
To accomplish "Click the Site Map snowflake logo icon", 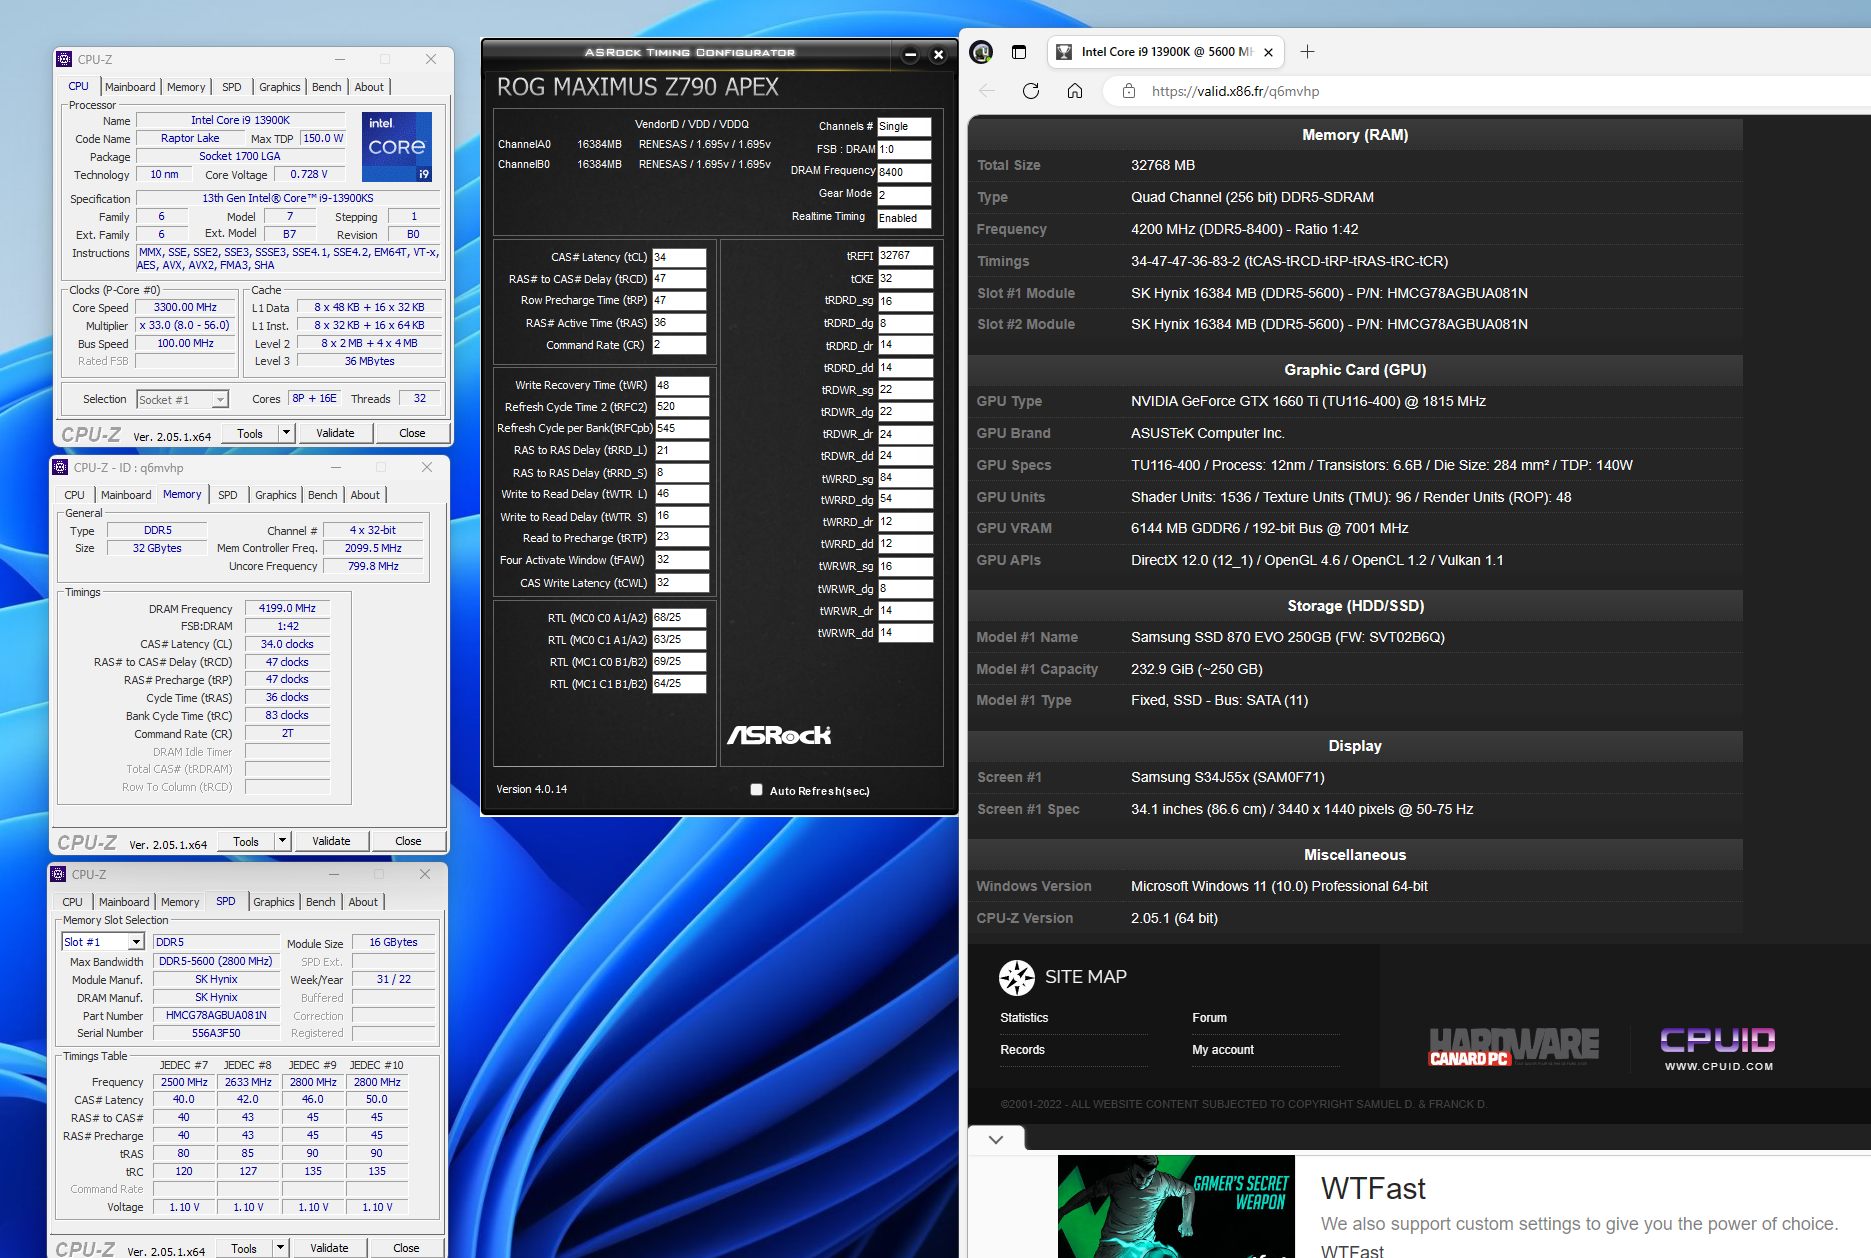I will tap(1017, 977).
